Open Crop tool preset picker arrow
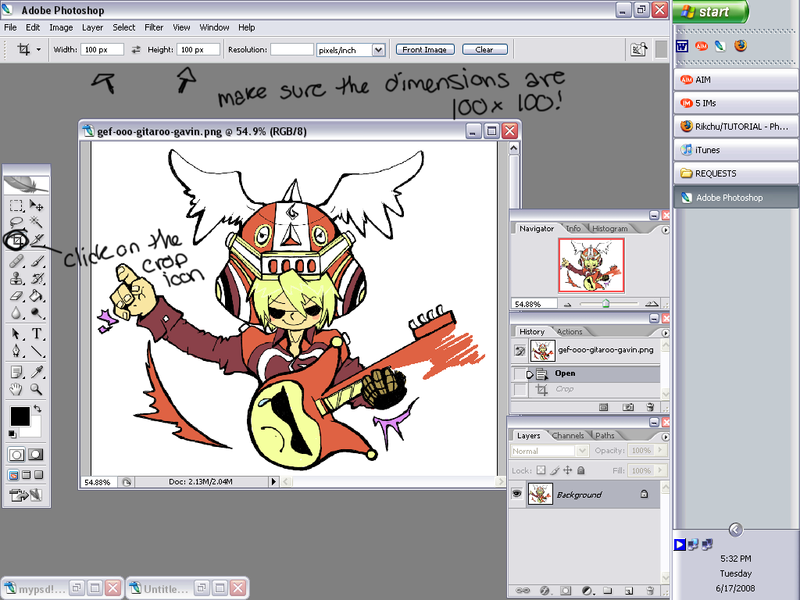 39,49
